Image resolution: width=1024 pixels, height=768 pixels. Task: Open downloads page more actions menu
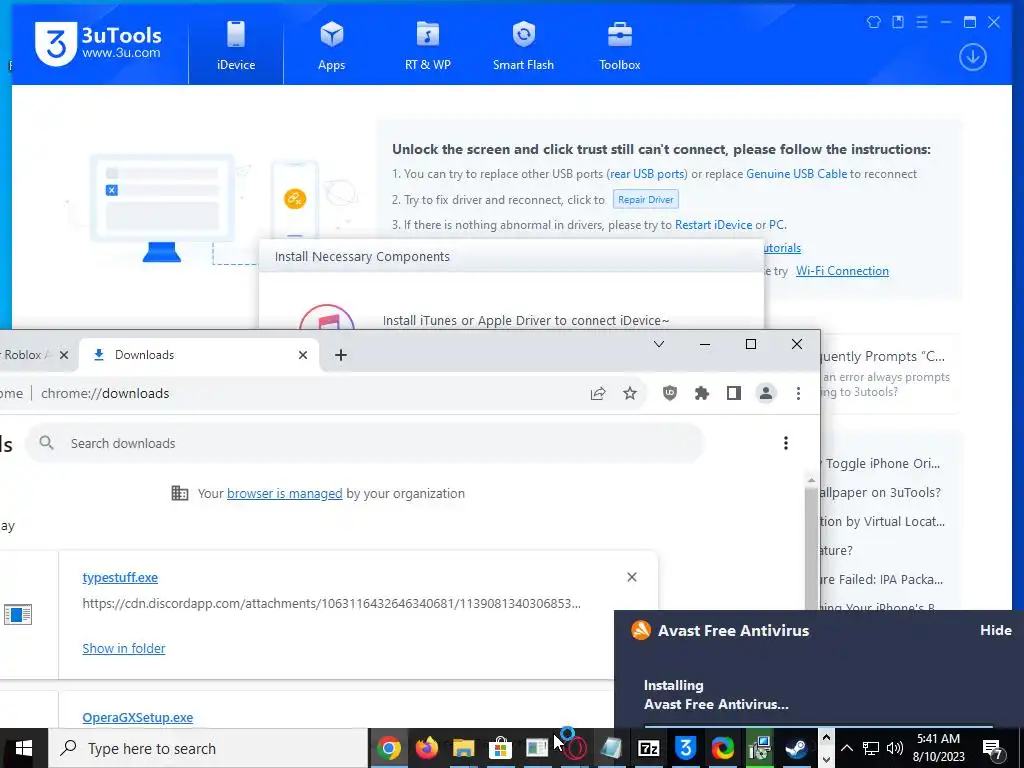[x=786, y=443]
